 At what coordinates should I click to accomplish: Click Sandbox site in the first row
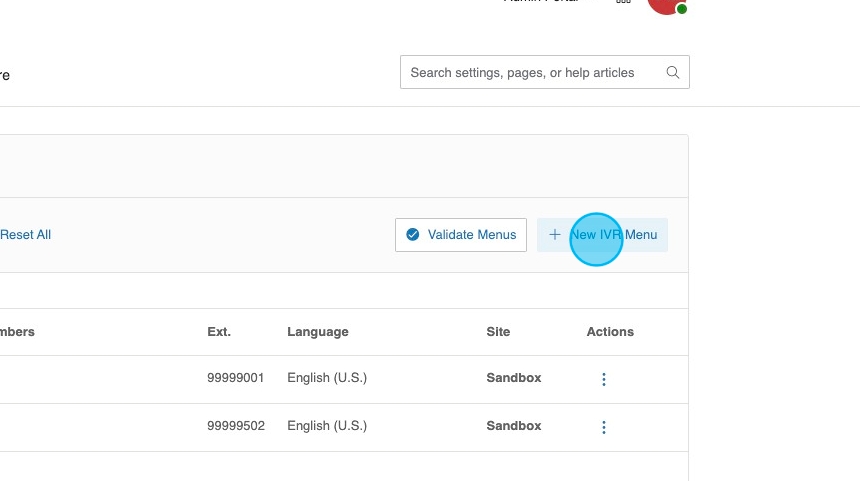(x=514, y=378)
